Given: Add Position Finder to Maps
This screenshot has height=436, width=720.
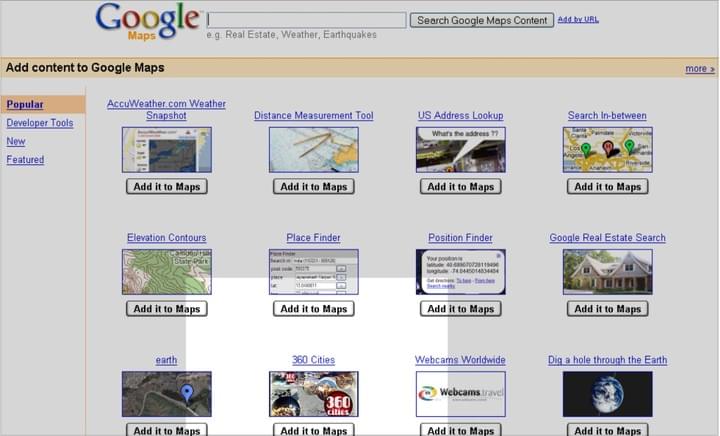Looking at the screenshot, I should click(x=461, y=309).
